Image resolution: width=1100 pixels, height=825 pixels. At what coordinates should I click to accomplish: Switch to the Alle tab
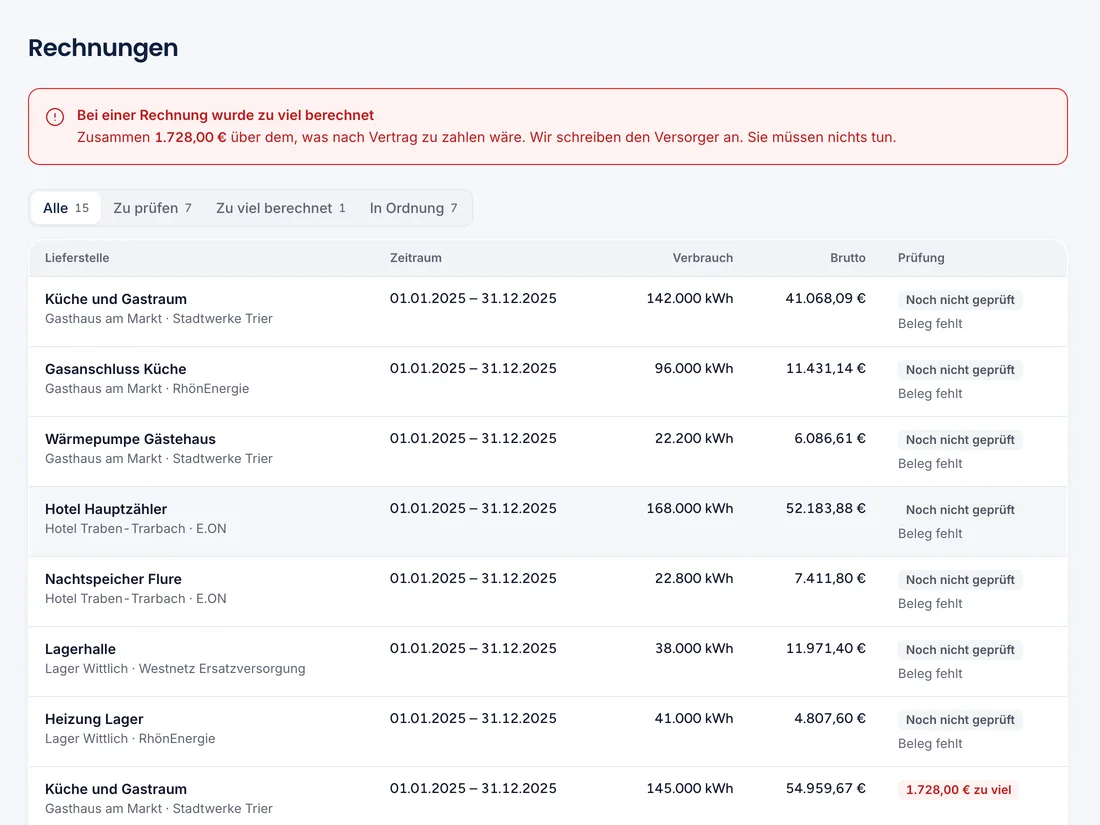66,208
